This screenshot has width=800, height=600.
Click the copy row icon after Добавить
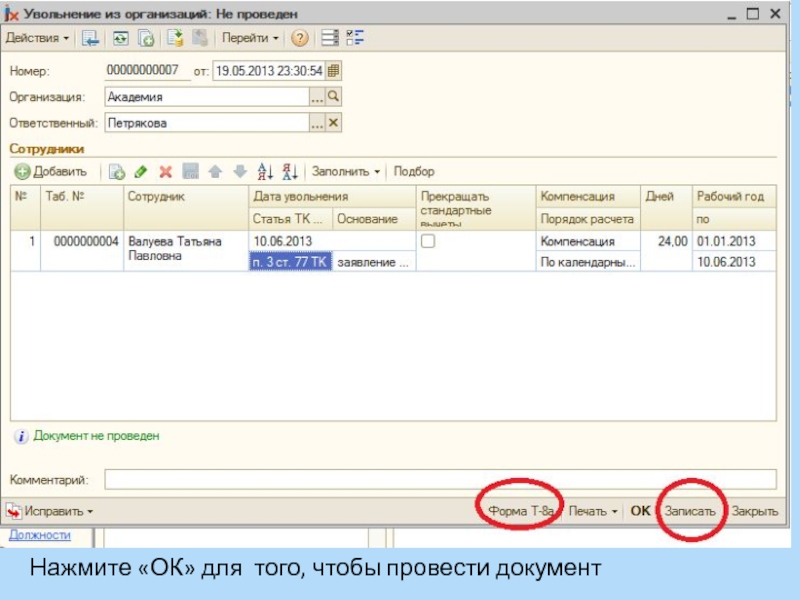[x=116, y=172]
